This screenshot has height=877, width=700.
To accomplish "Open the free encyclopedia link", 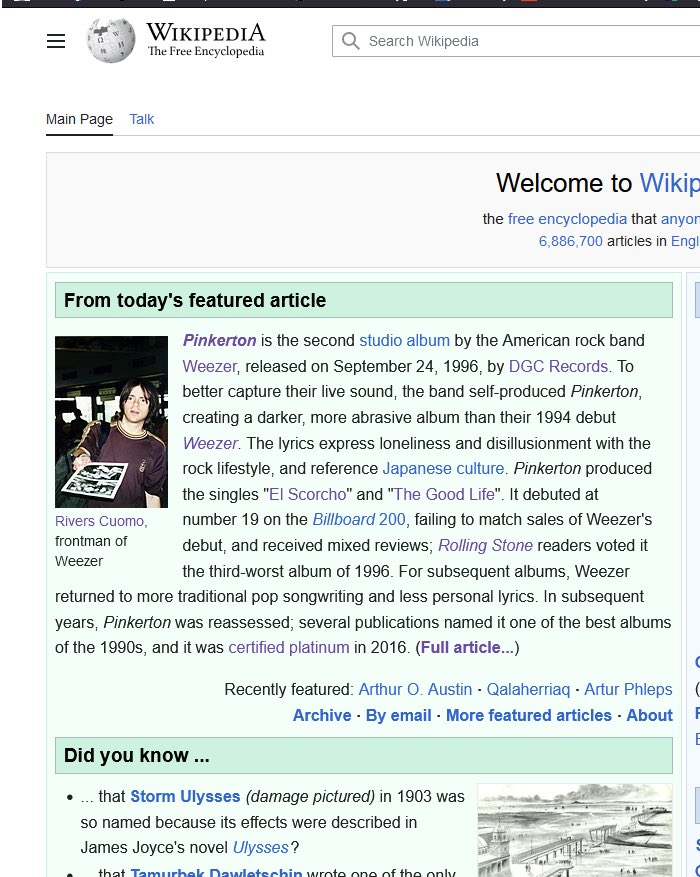I will (567, 219).
